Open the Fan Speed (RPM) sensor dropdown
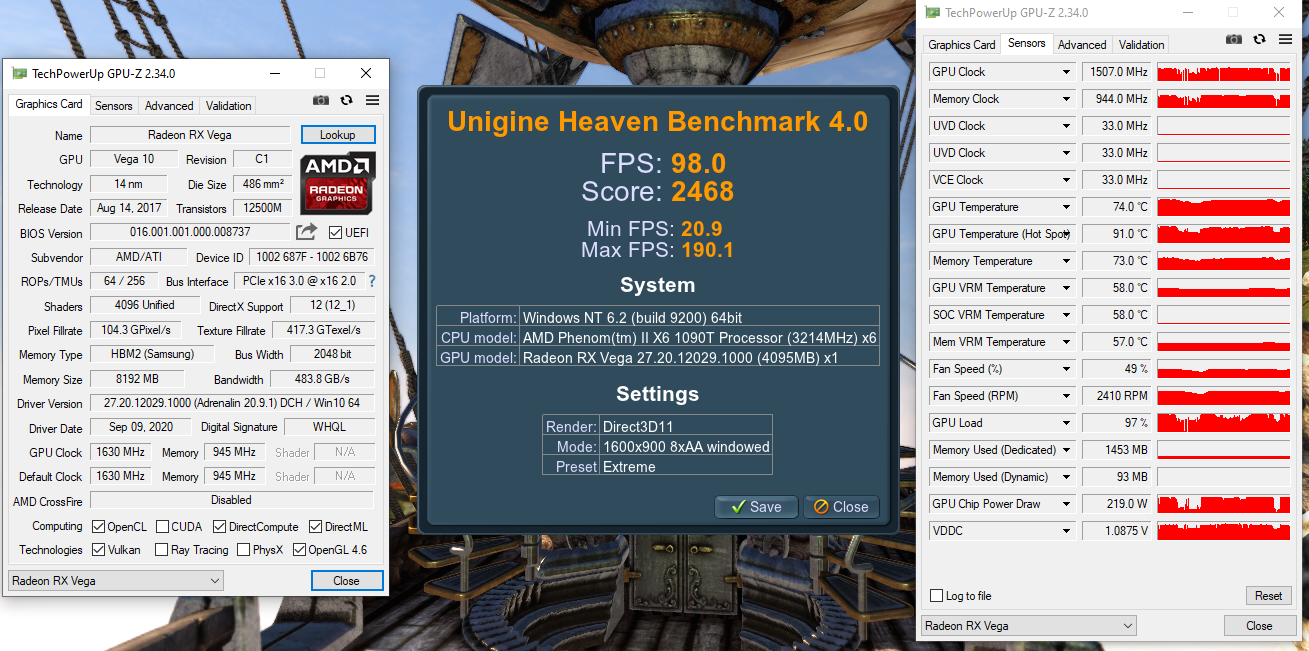The image size is (1309, 651). point(1067,396)
